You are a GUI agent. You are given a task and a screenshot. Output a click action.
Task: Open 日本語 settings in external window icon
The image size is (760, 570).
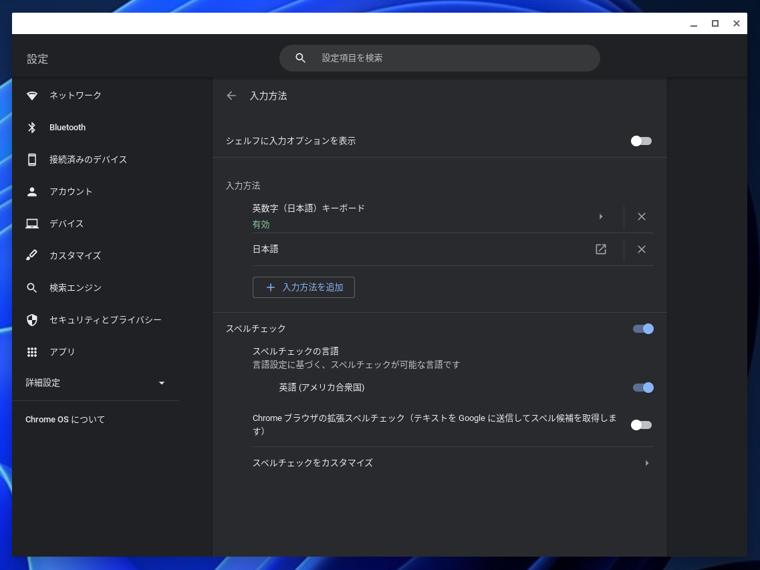click(601, 249)
